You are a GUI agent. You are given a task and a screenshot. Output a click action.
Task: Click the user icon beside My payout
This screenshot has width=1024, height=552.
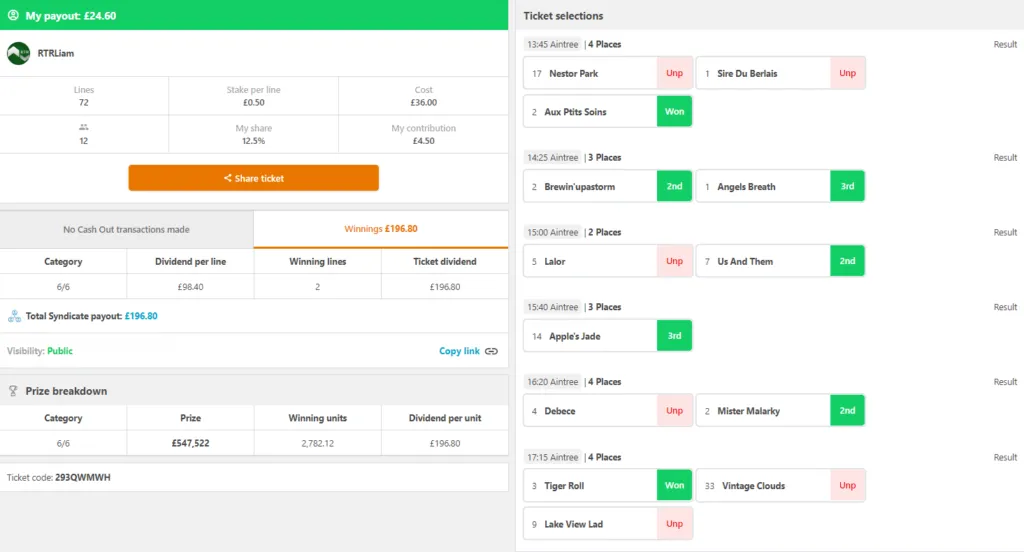point(13,15)
